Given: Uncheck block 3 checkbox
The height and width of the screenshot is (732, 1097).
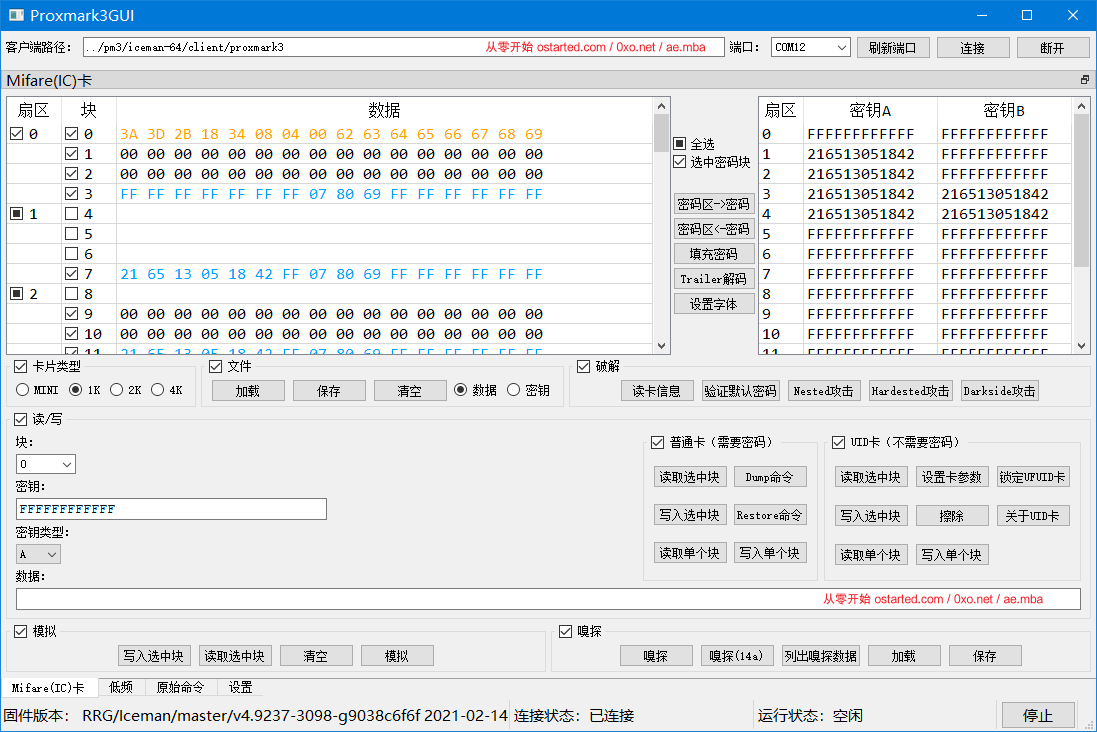Looking at the screenshot, I should 71,194.
